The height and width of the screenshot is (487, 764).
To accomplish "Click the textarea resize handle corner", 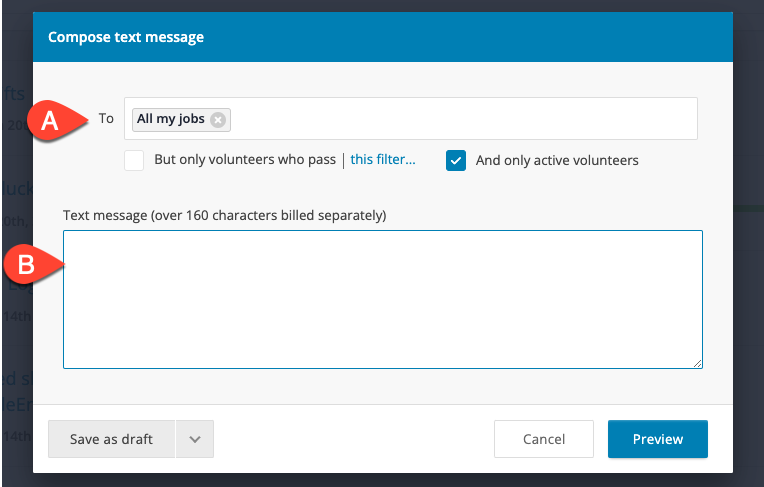I will [697, 363].
